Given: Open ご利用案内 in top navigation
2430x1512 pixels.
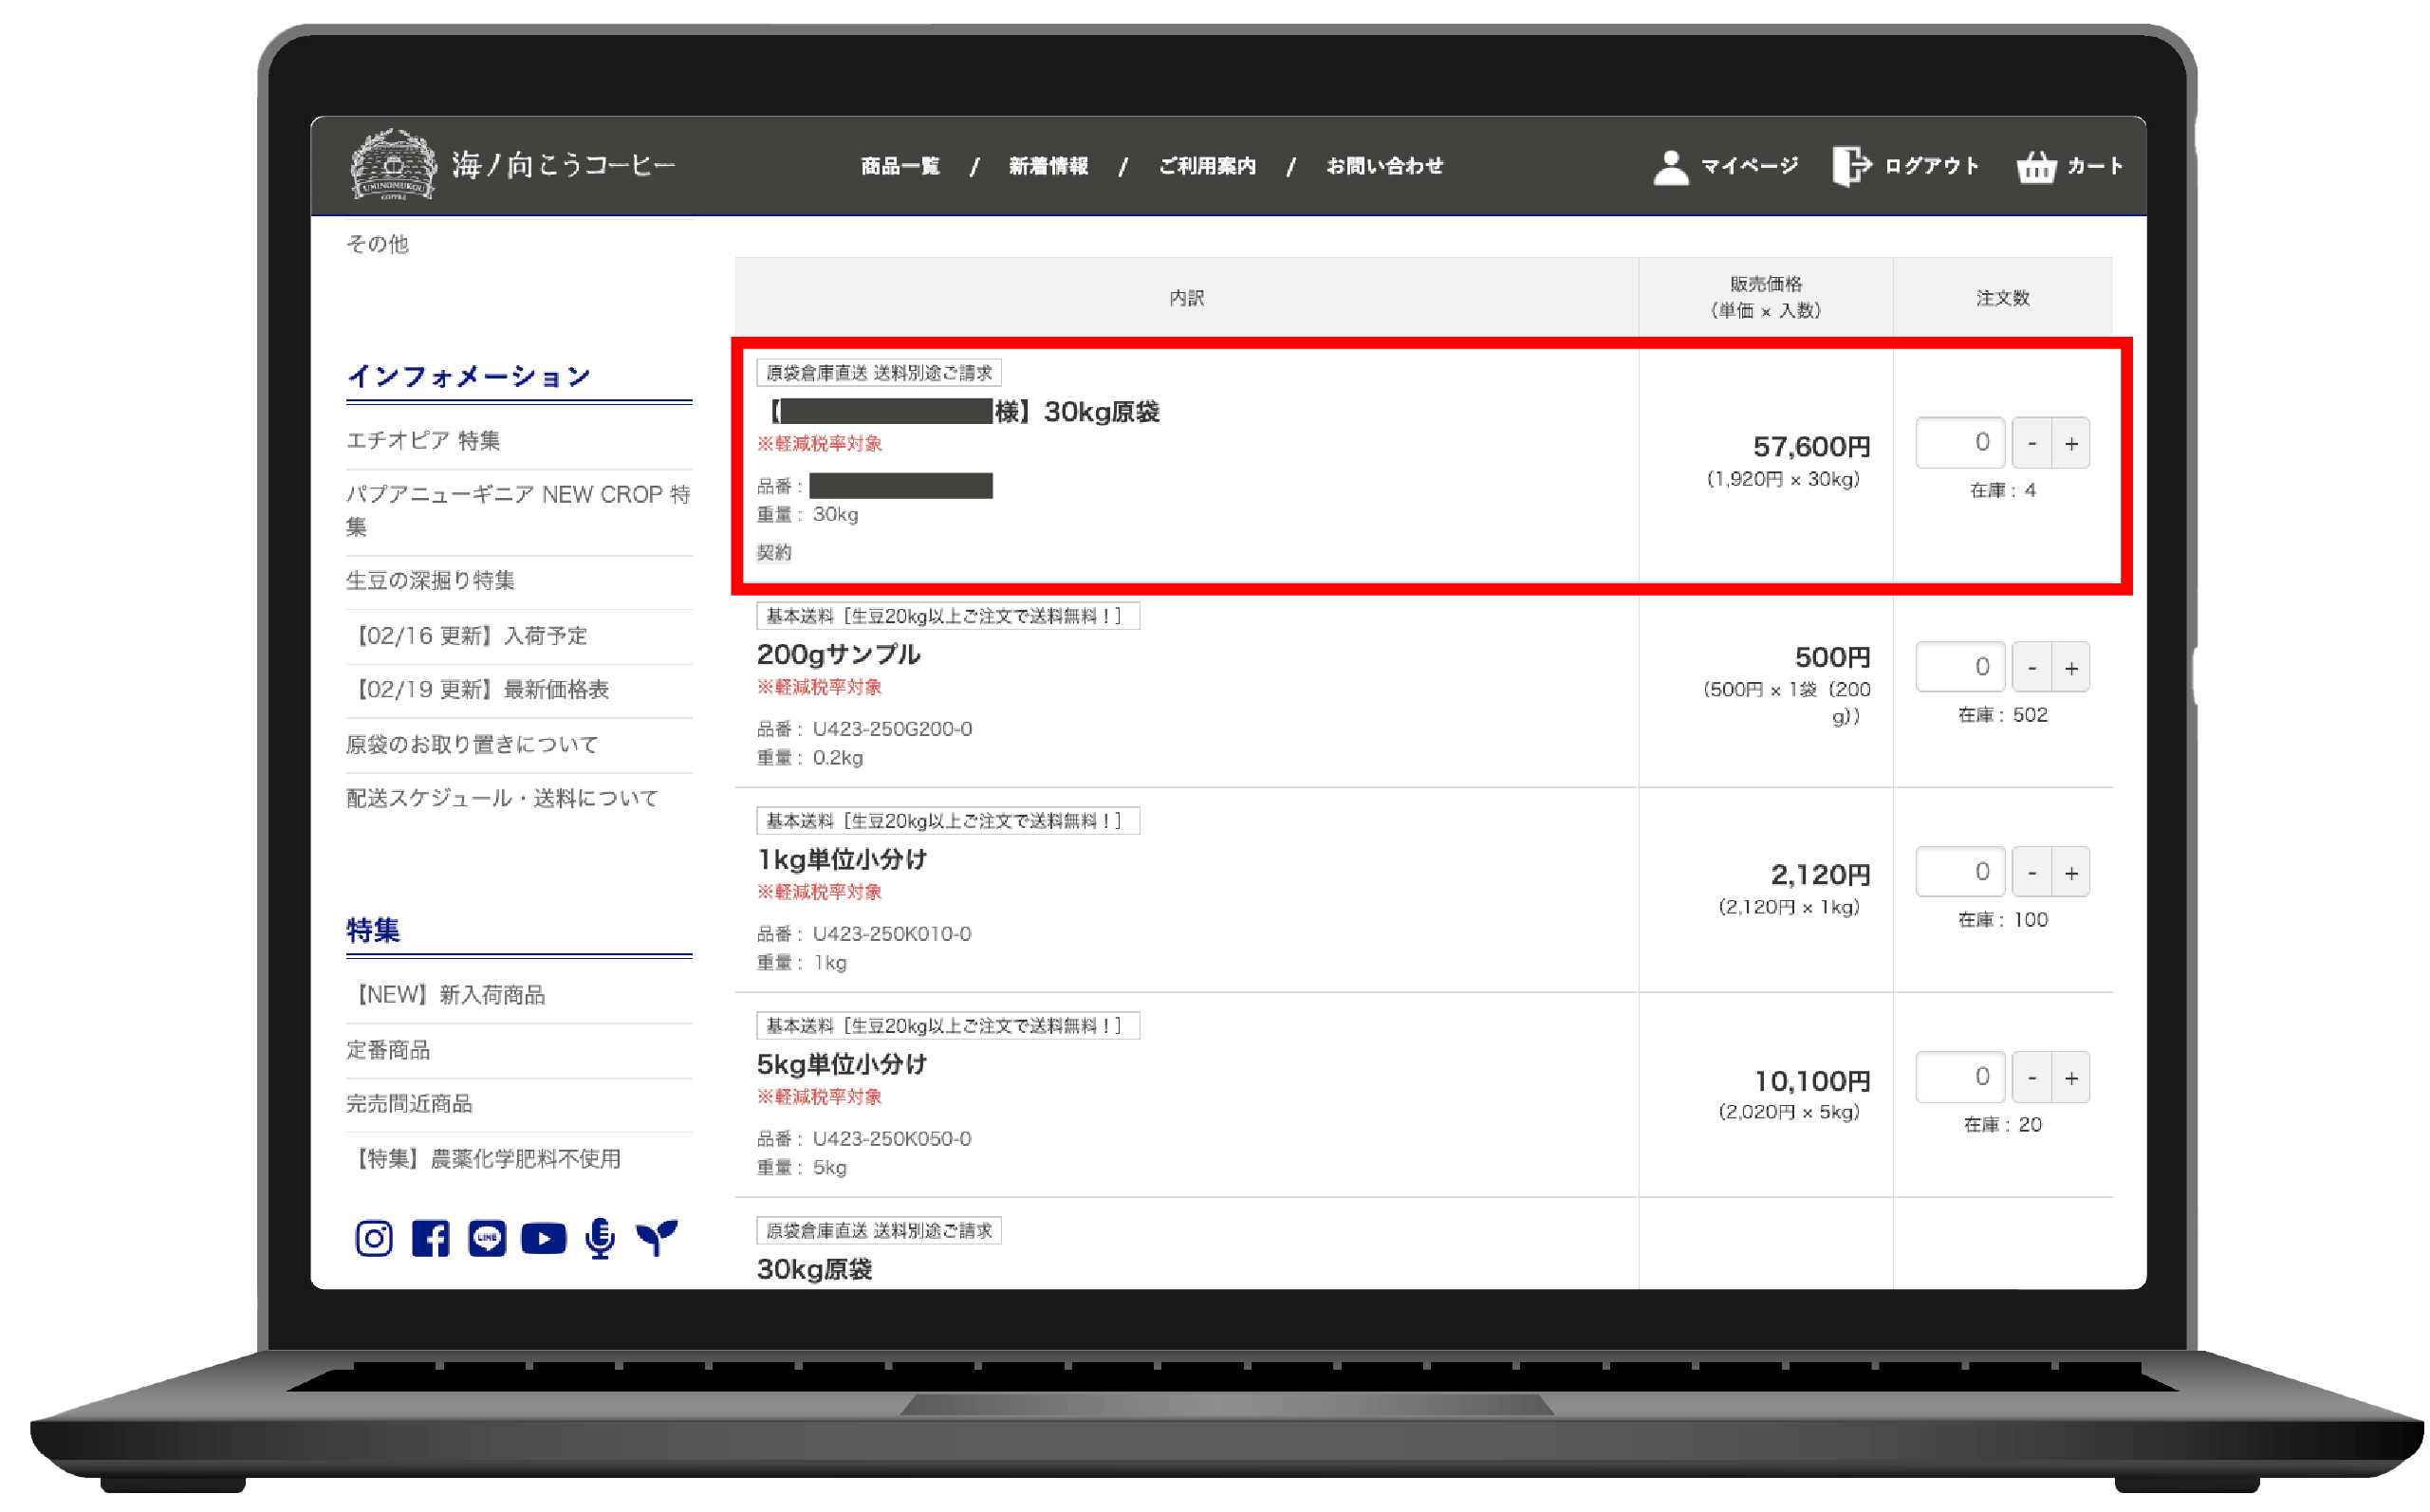Looking at the screenshot, I should coord(1207,166).
